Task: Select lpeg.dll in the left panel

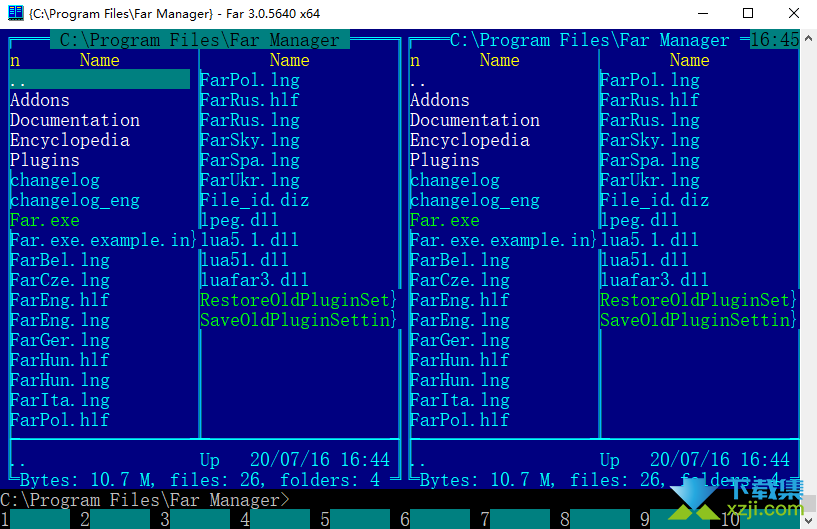Action: pyautogui.click(x=240, y=220)
